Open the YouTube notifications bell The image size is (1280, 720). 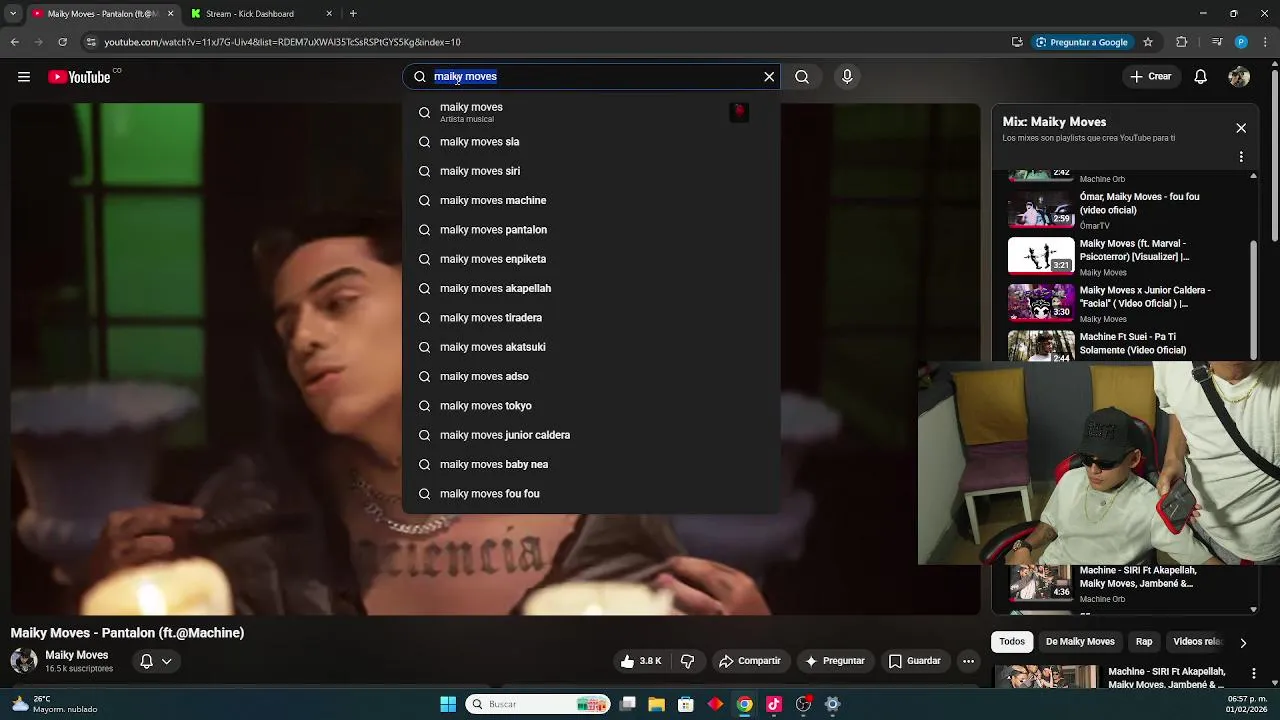[x=1201, y=77]
